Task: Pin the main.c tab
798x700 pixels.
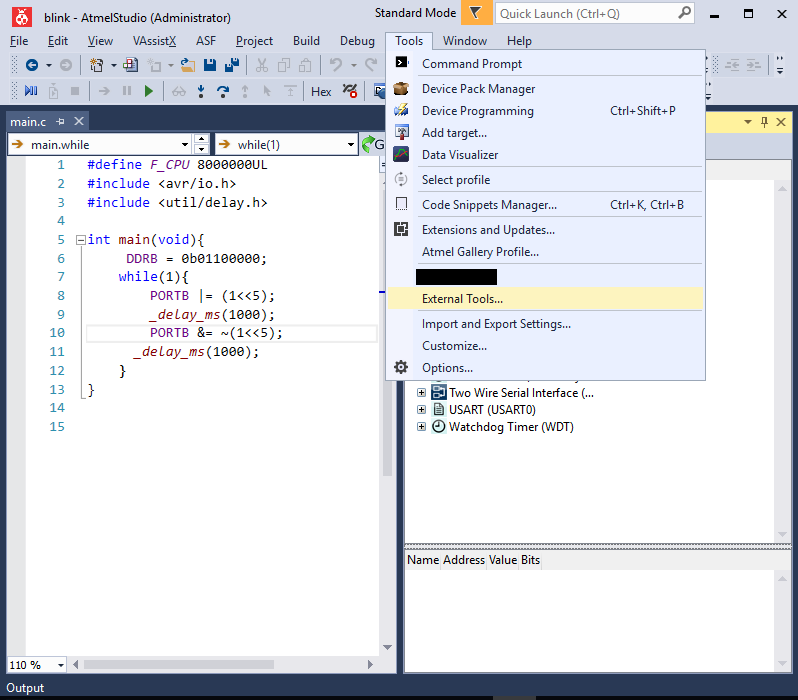Action: tap(61, 122)
